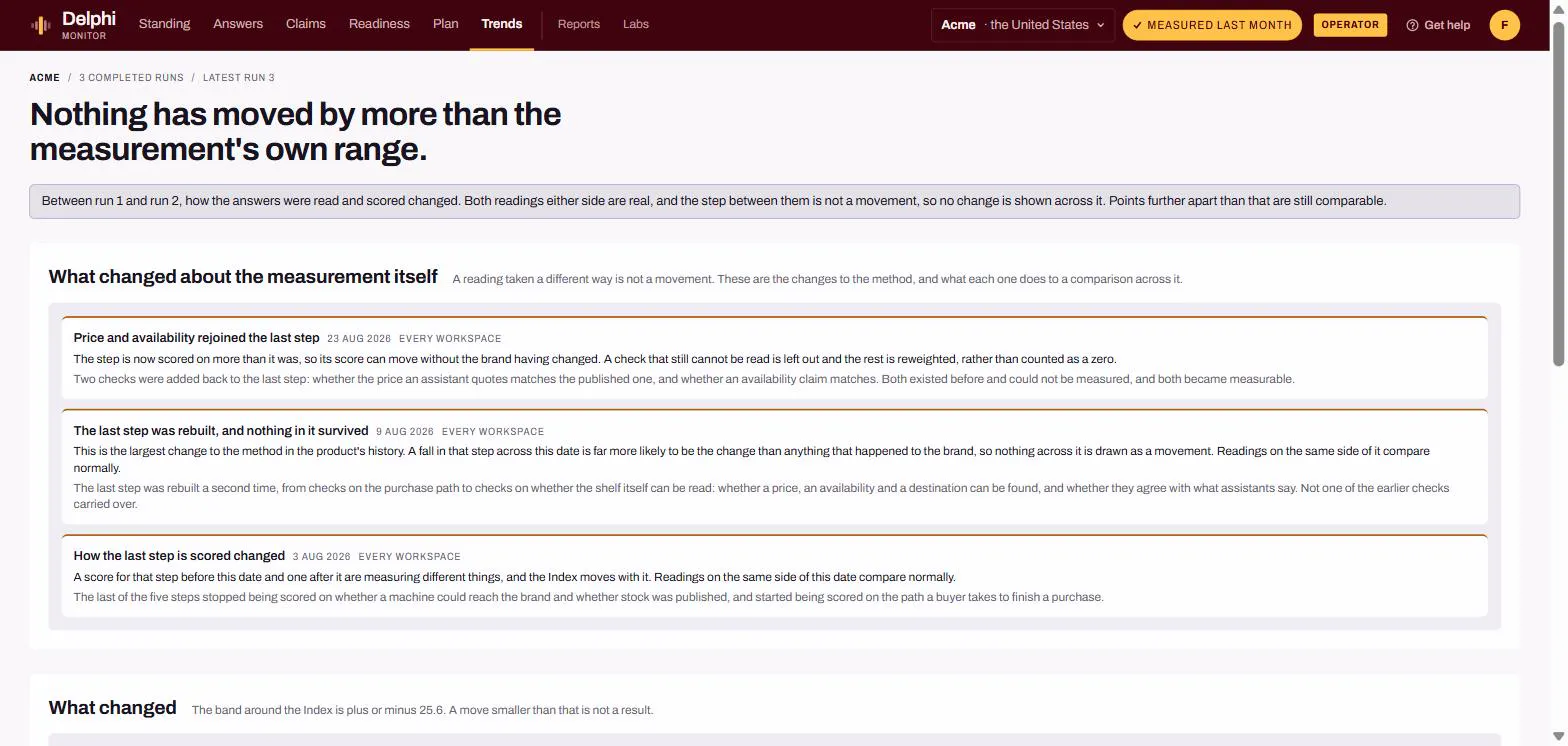Click the Operator badge
The image size is (1568, 746).
click(x=1350, y=25)
